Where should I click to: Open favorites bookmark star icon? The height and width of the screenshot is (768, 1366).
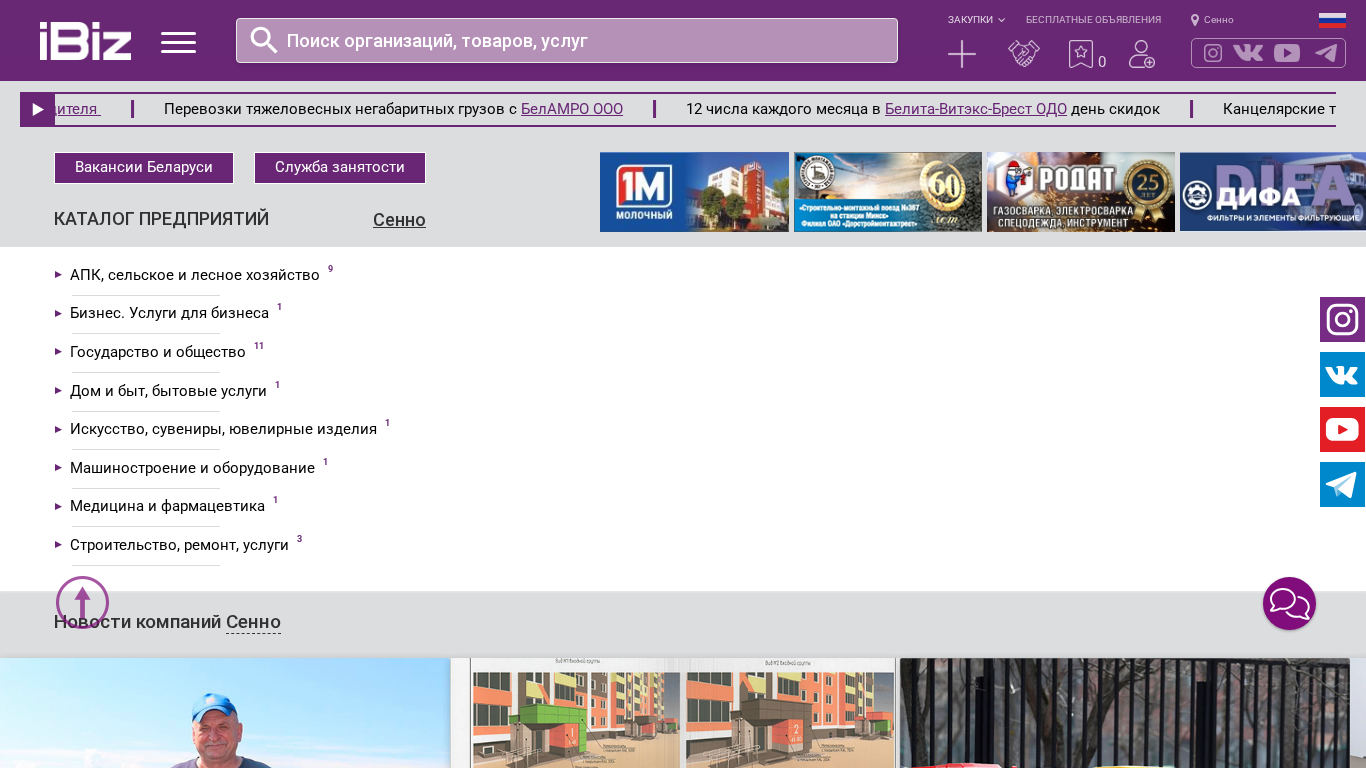[1081, 54]
